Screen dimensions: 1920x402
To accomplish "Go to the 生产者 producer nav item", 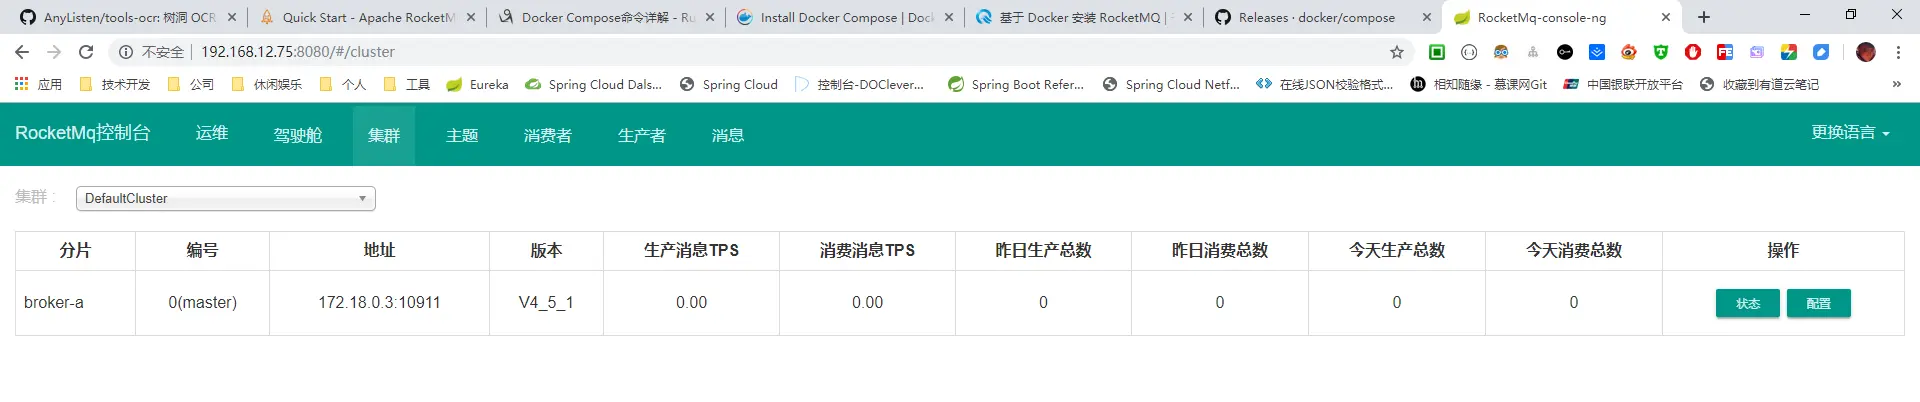I will tap(642, 135).
